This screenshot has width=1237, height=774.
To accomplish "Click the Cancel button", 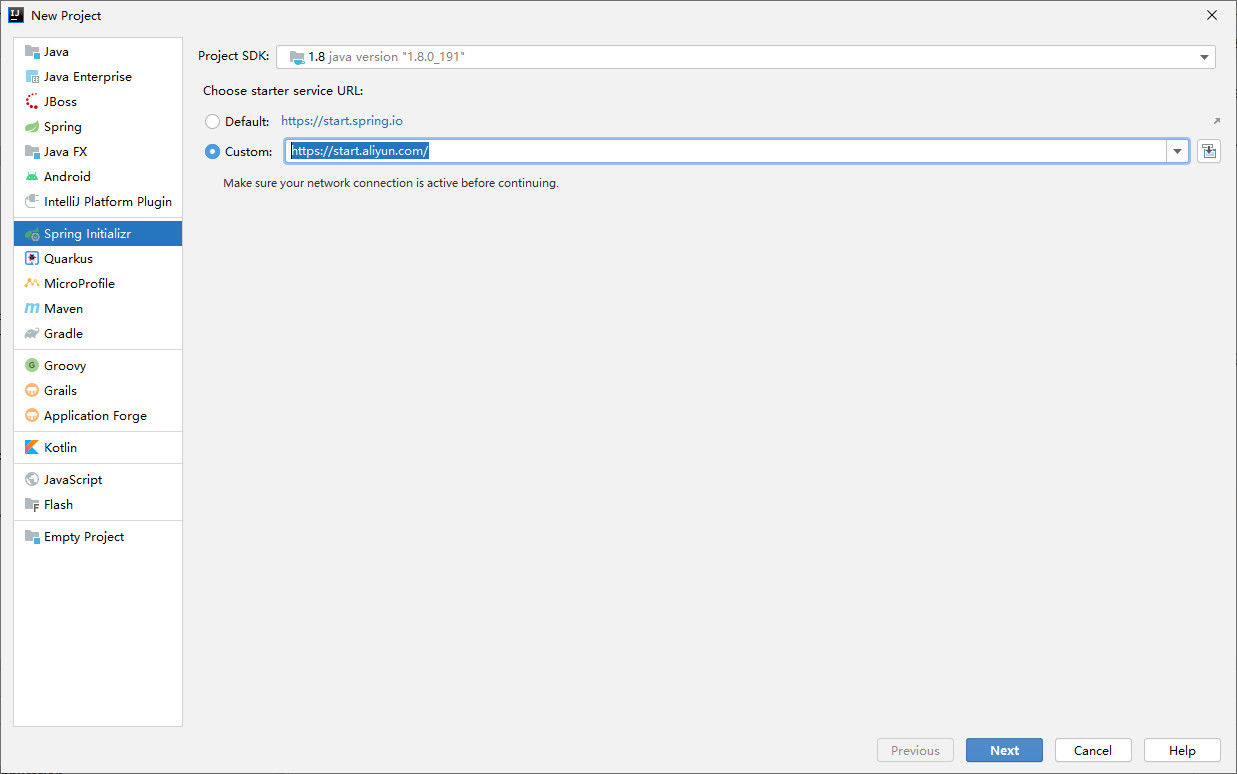I will point(1093,750).
